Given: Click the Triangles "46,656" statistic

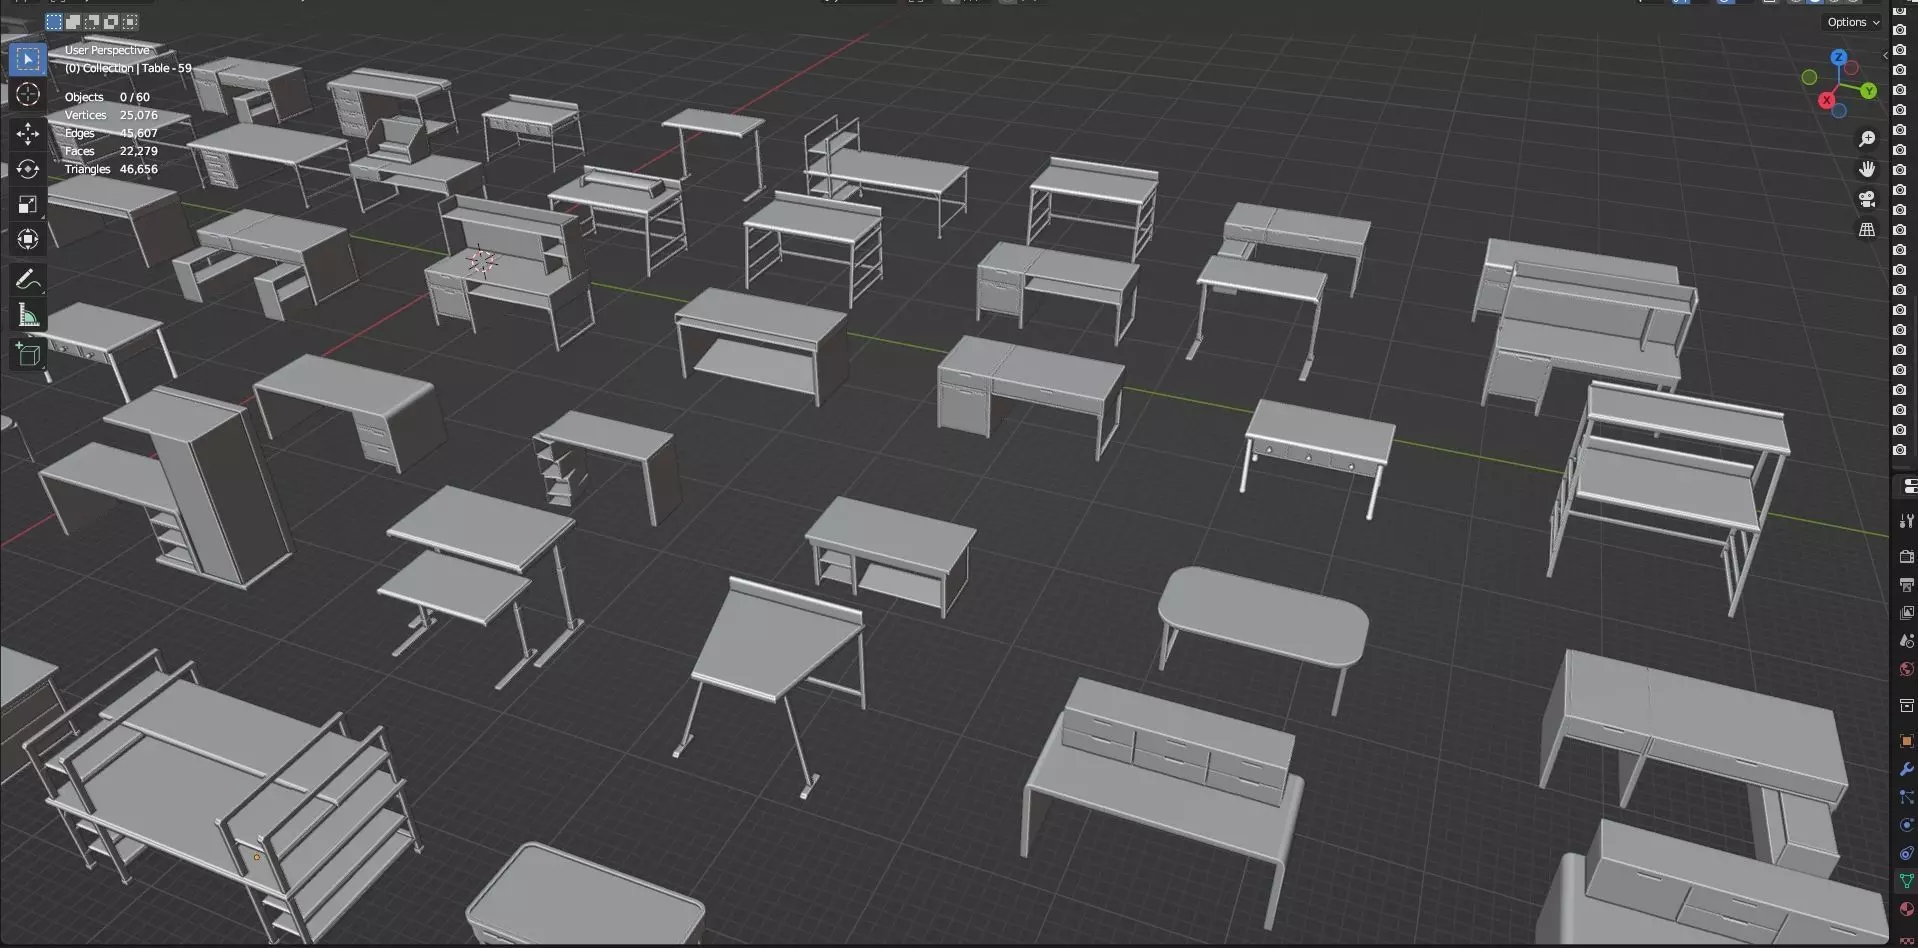Looking at the screenshot, I should tap(139, 169).
